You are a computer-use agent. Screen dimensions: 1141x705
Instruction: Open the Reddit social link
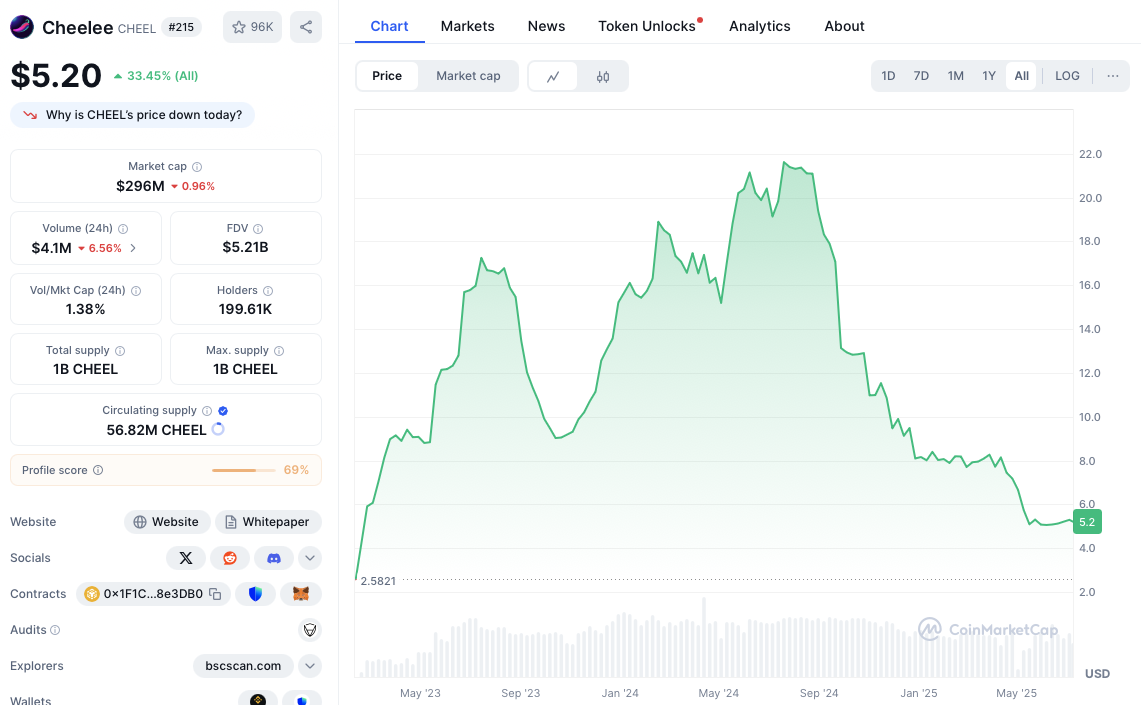point(230,558)
